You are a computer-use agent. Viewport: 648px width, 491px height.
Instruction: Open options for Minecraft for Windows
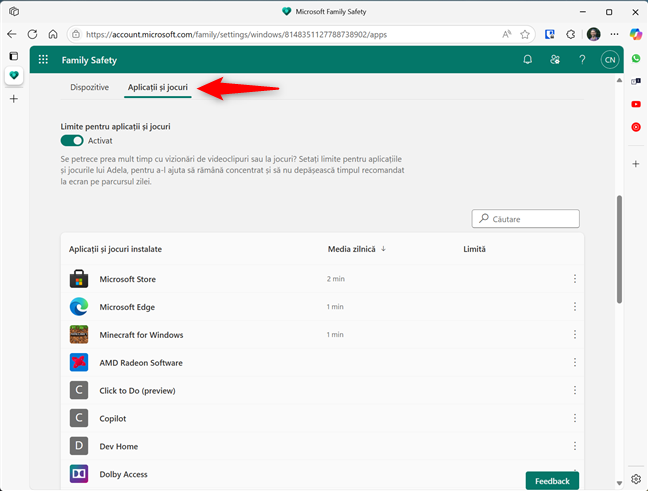tap(575, 334)
